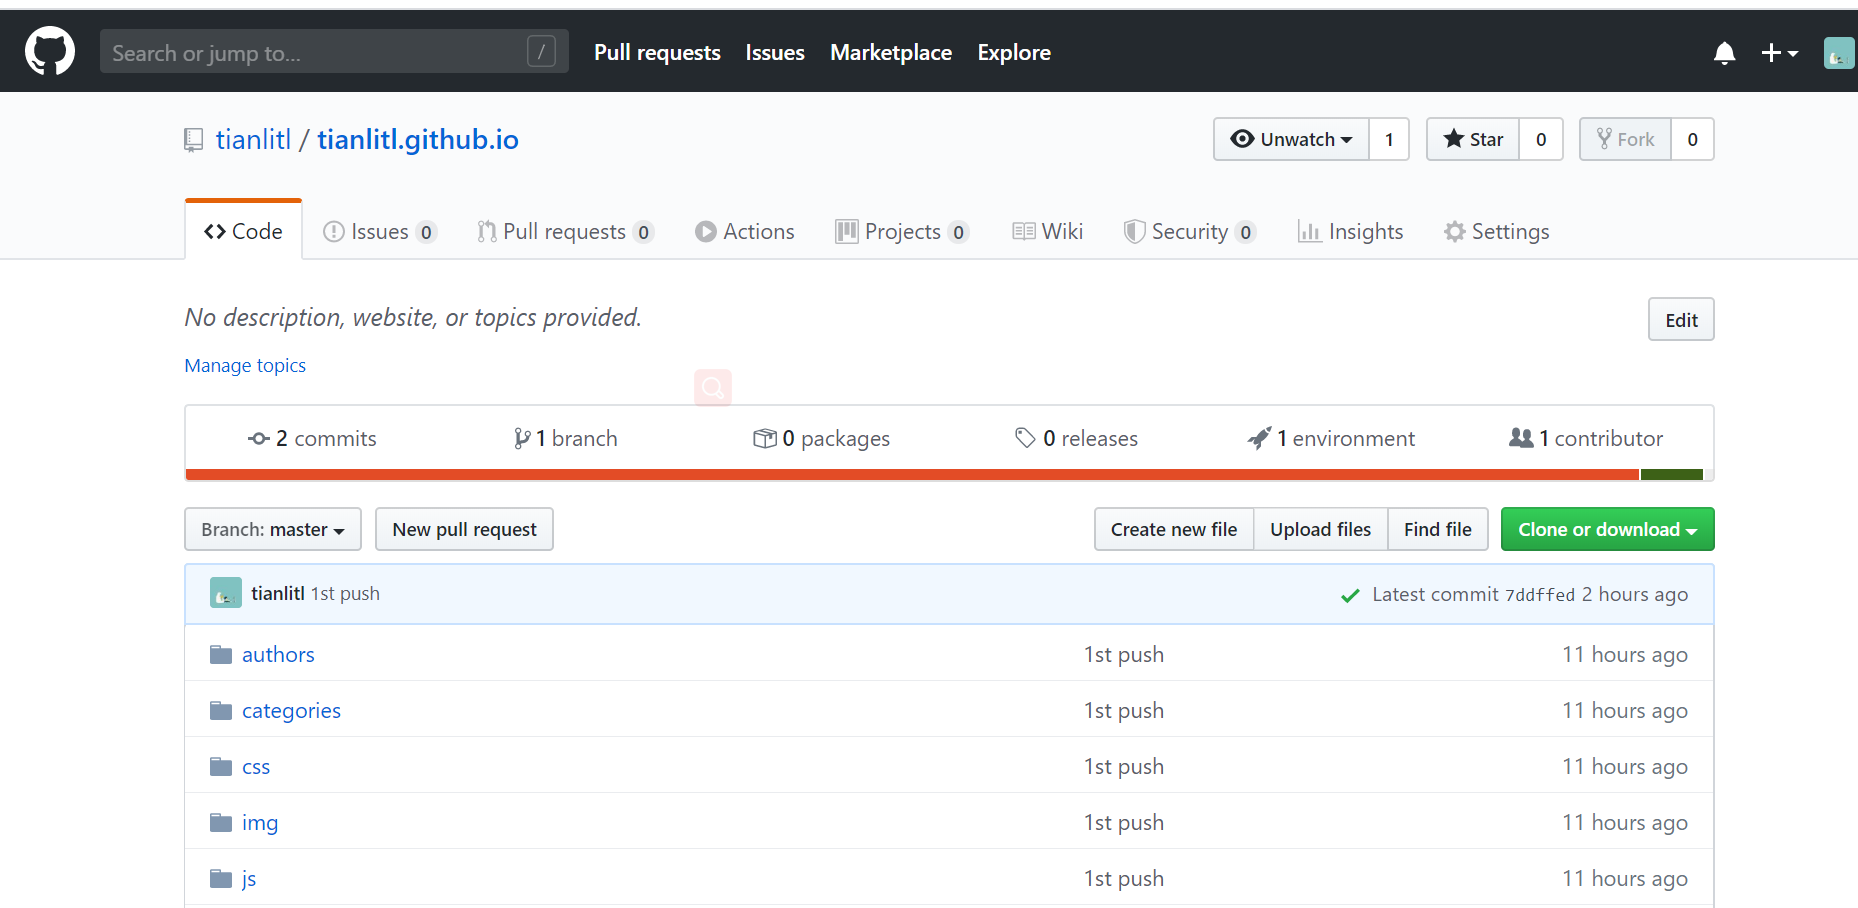Screen dimensions: 1858x908
Task: Click the img folder icon
Action: tap(221, 823)
